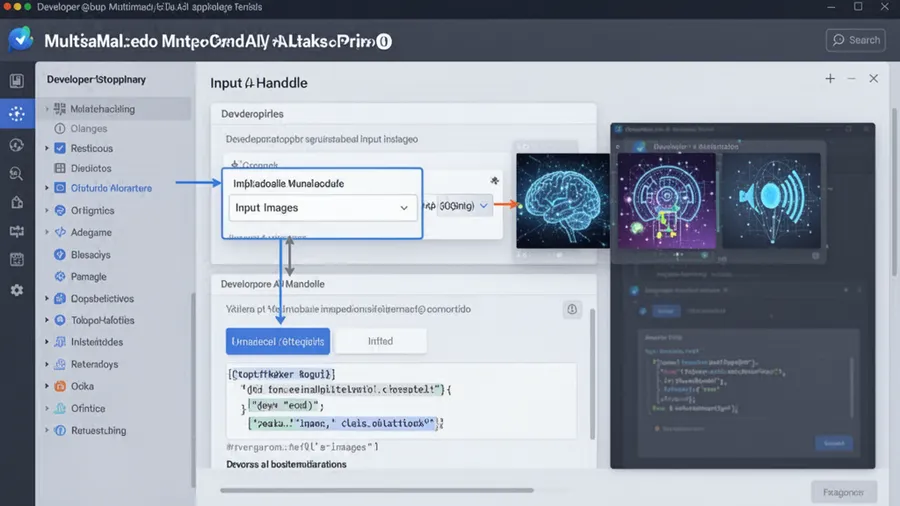
Task: Click the Copsbelictivos icon
Action: (60, 298)
